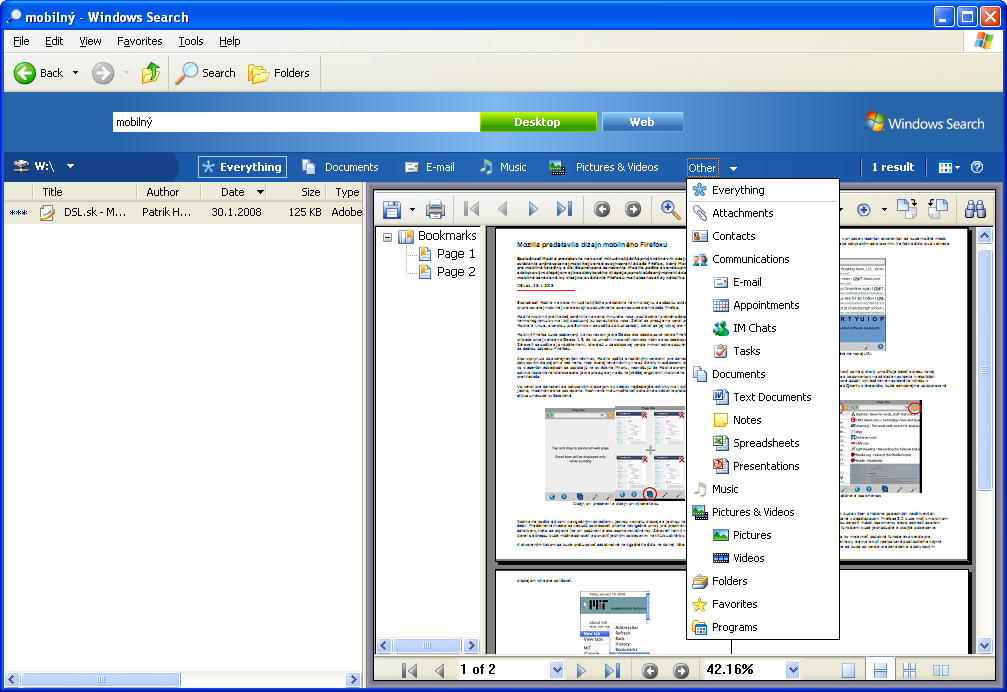Screen dimensions: 1007x692
Task: Click the Web search button
Action: point(642,122)
